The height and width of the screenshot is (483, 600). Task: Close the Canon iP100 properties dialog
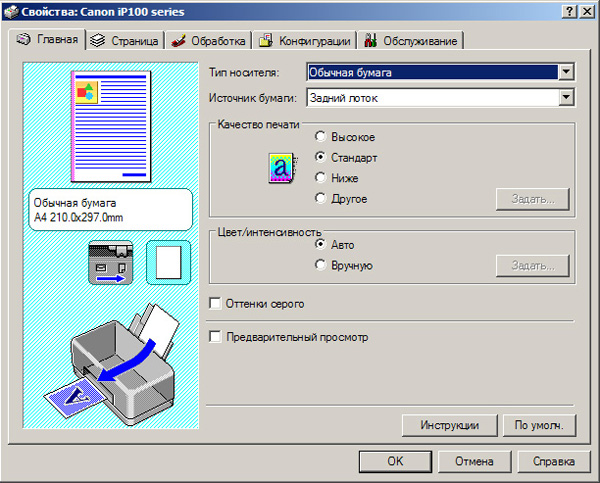pyautogui.click(x=587, y=11)
